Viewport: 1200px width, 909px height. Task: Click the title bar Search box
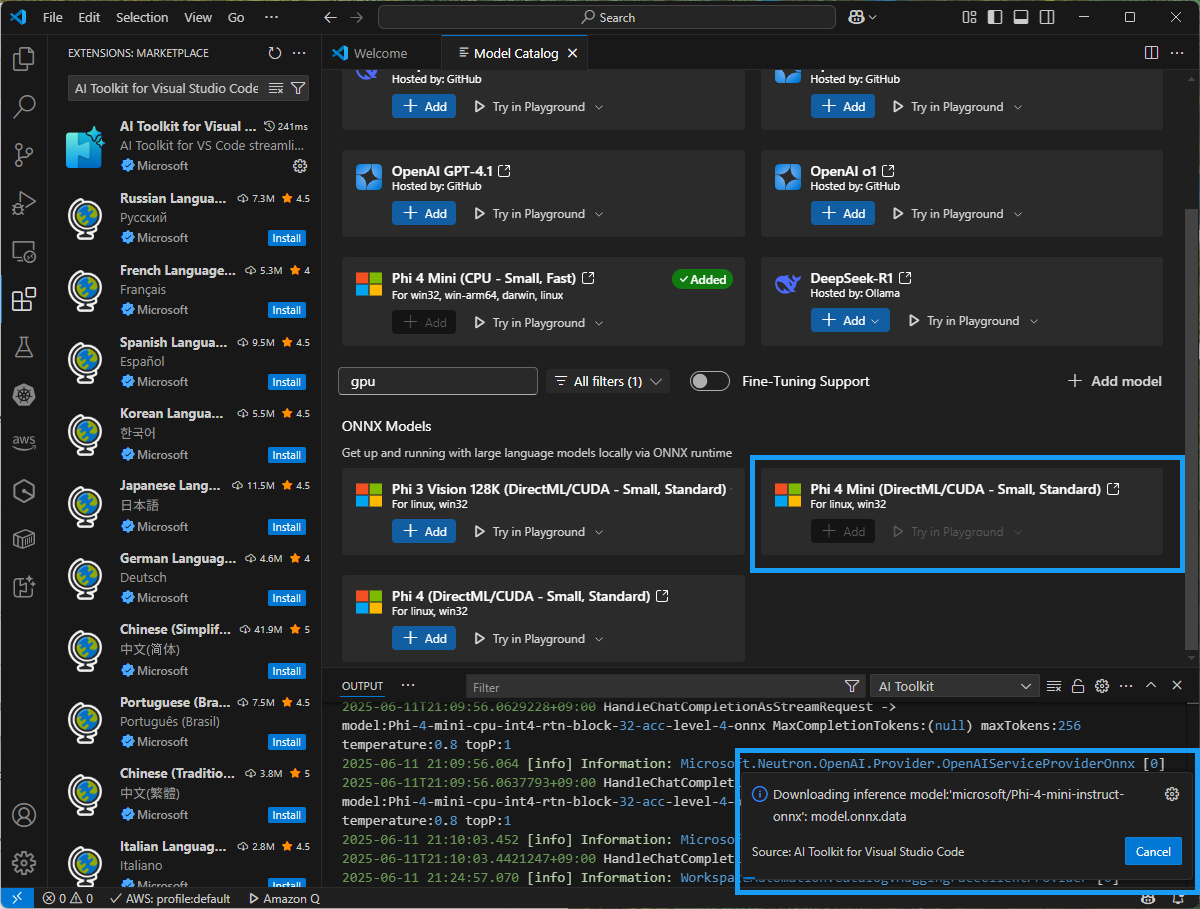point(609,17)
